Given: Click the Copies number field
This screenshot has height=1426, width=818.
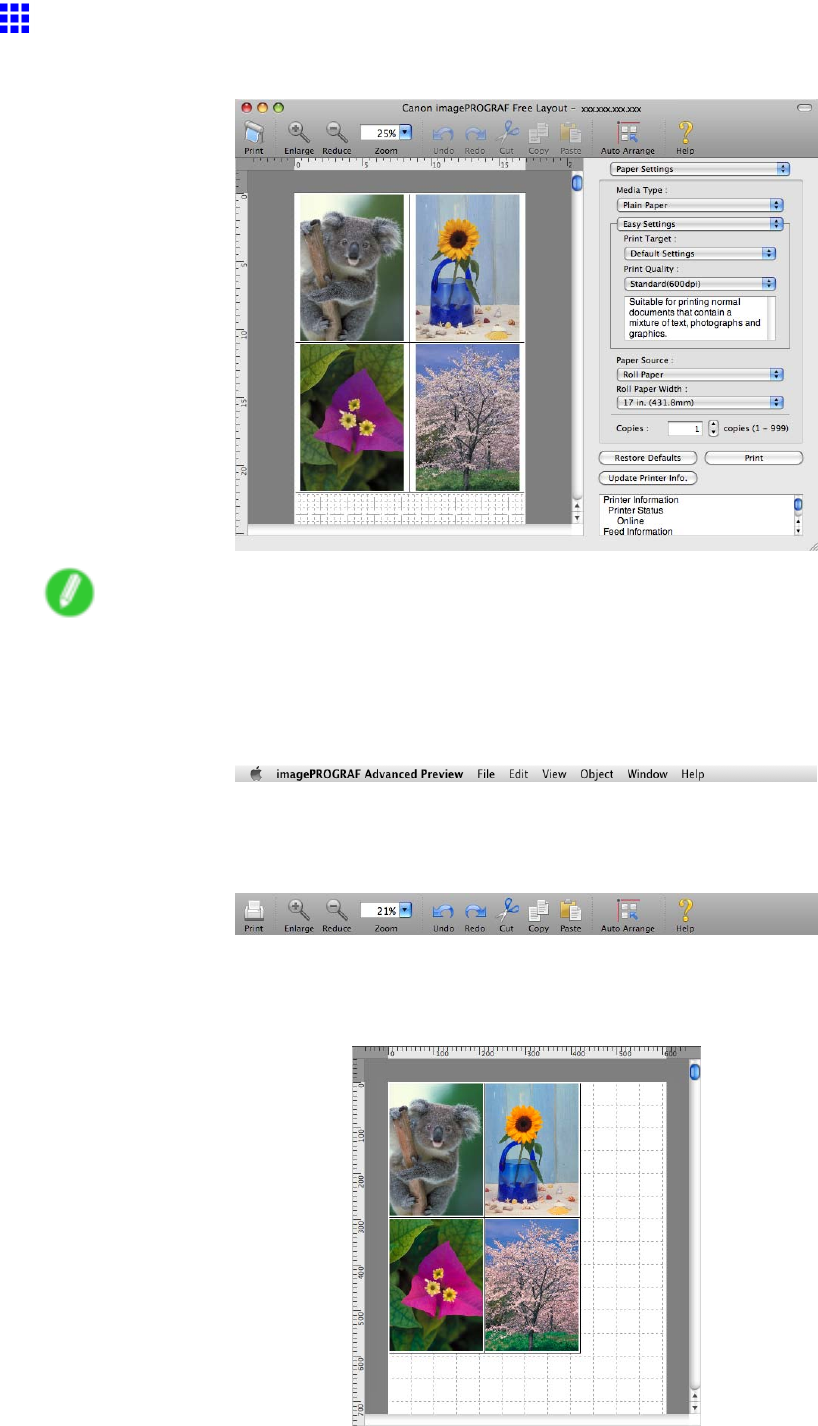Looking at the screenshot, I should tap(685, 428).
